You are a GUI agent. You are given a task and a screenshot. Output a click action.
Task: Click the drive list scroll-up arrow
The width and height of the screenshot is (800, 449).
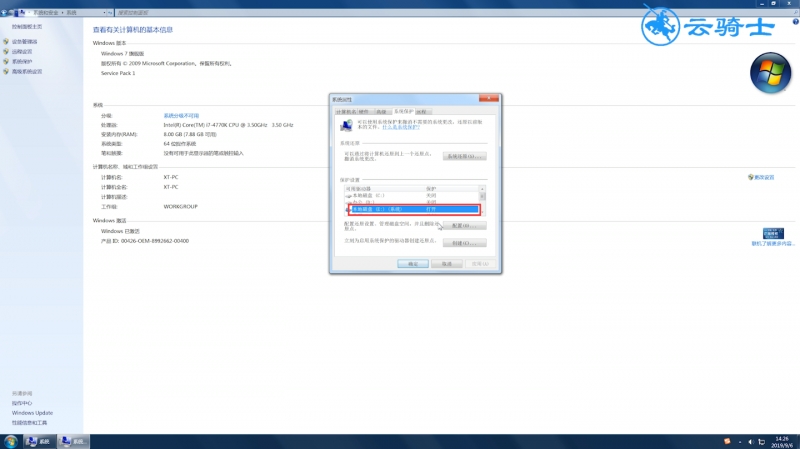482,189
